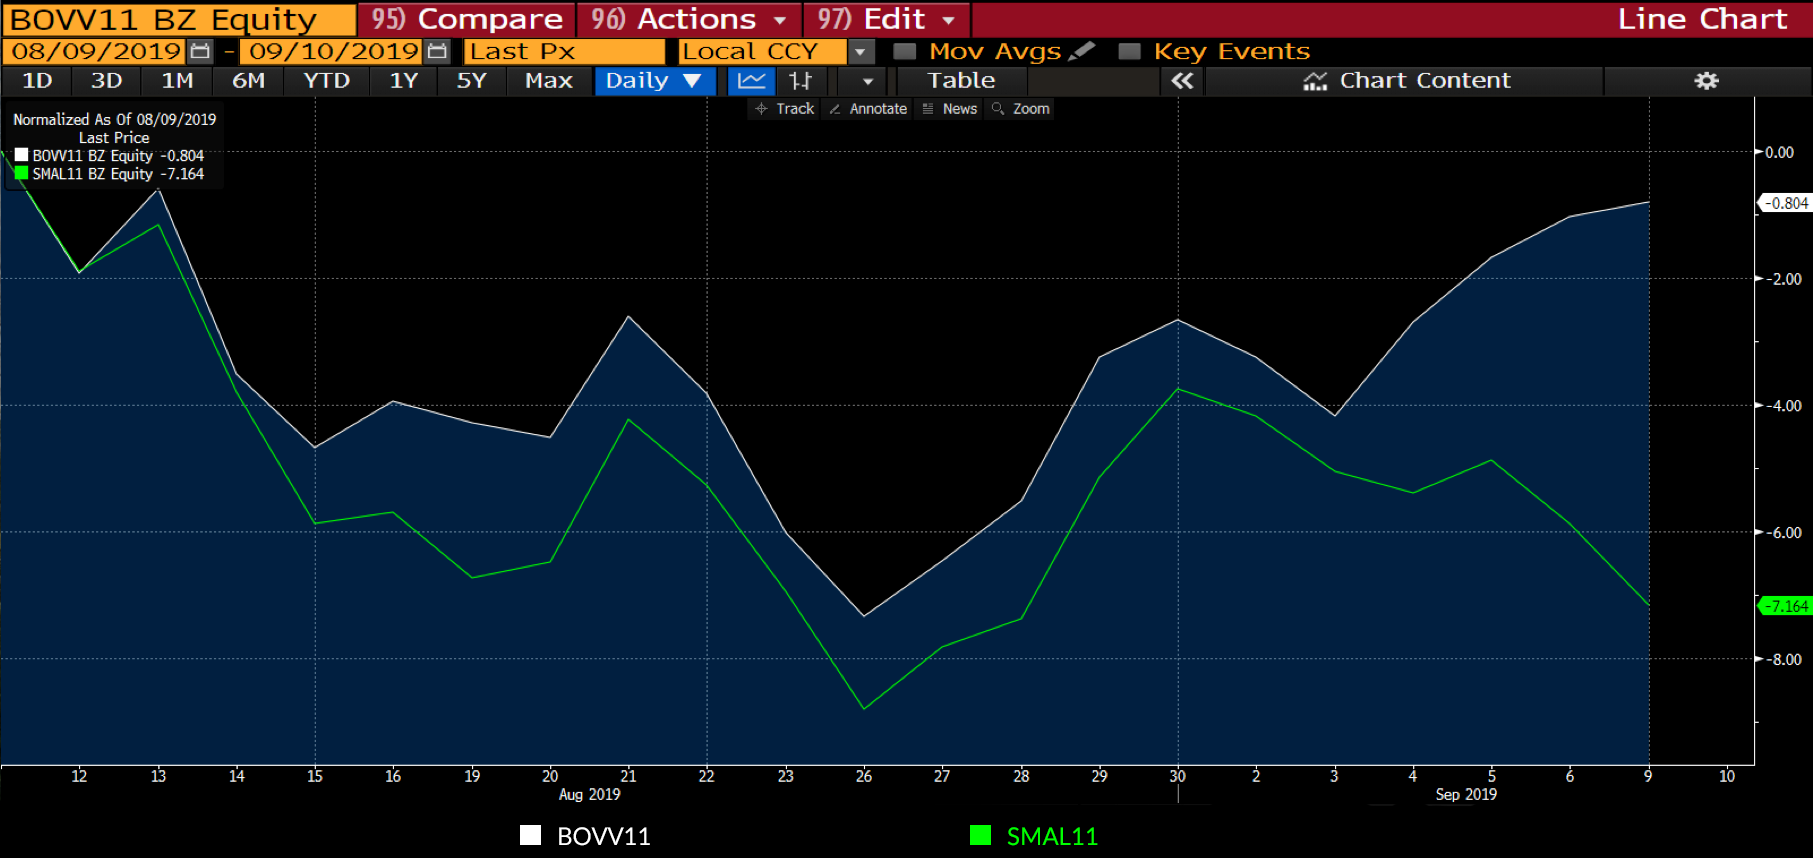Open the Local CCY currency dropdown
This screenshot has height=858, width=1813.
[x=860, y=51]
